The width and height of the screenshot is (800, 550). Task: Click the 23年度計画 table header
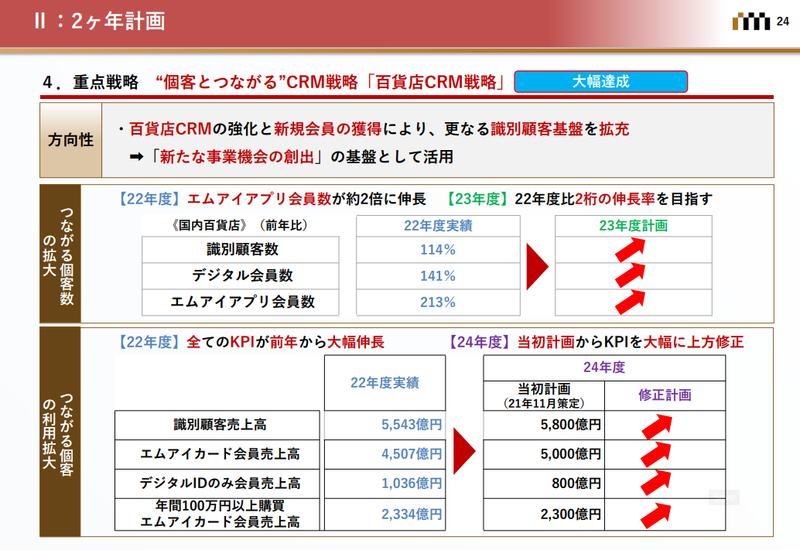click(633, 226)
